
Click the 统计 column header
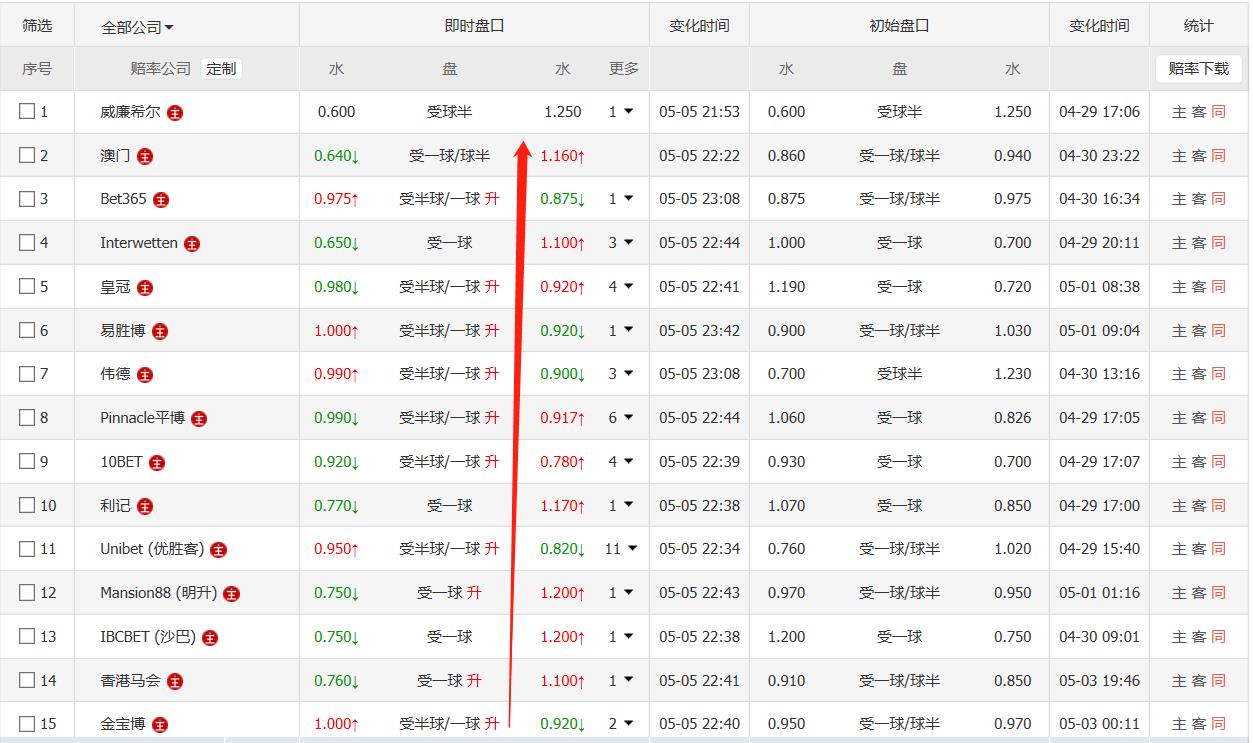click(x=1198, y=26)
